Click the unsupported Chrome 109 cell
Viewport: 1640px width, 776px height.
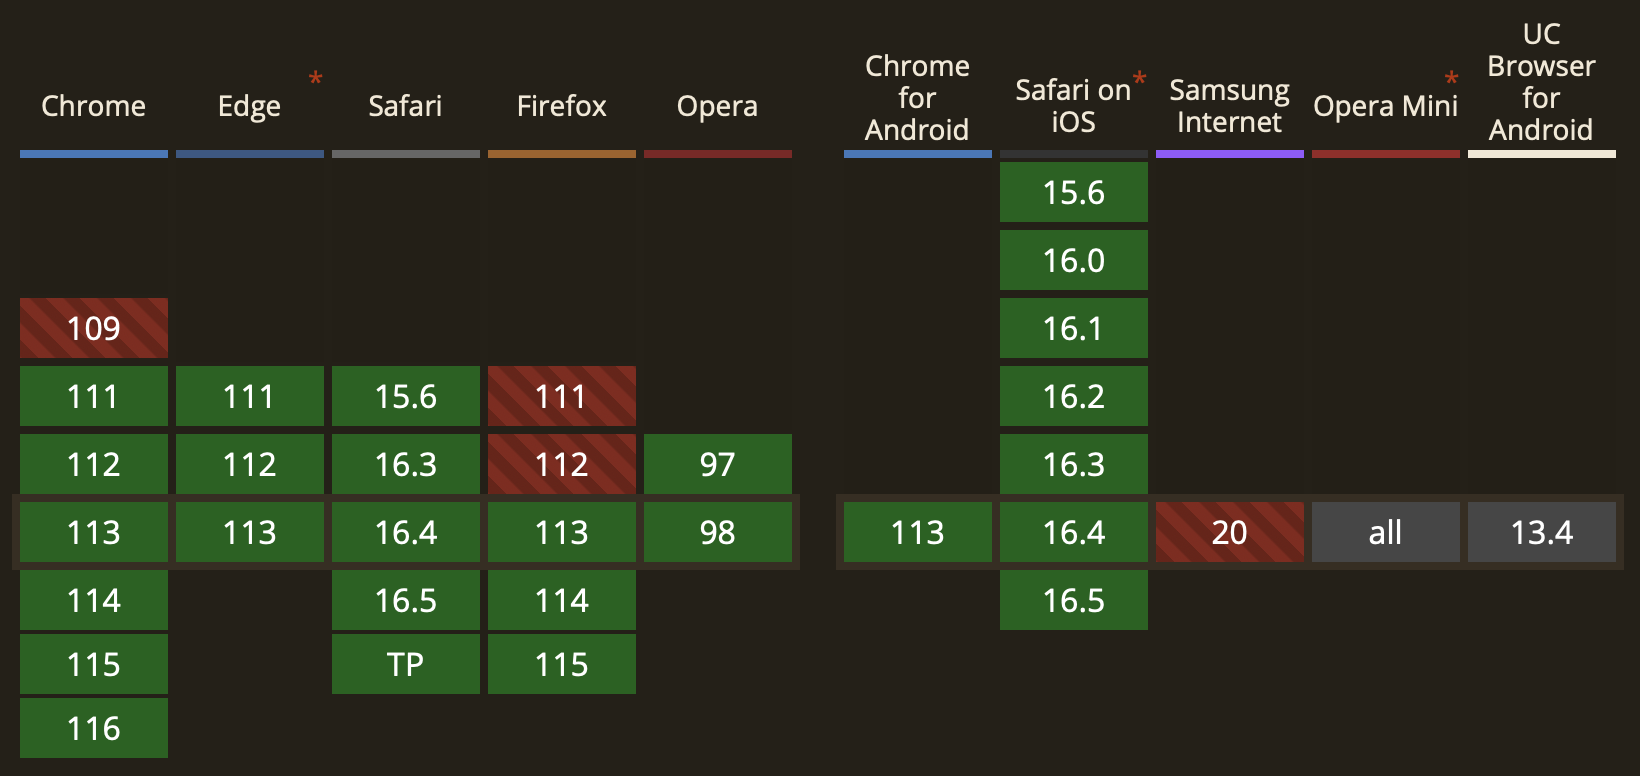coord(94,328)
